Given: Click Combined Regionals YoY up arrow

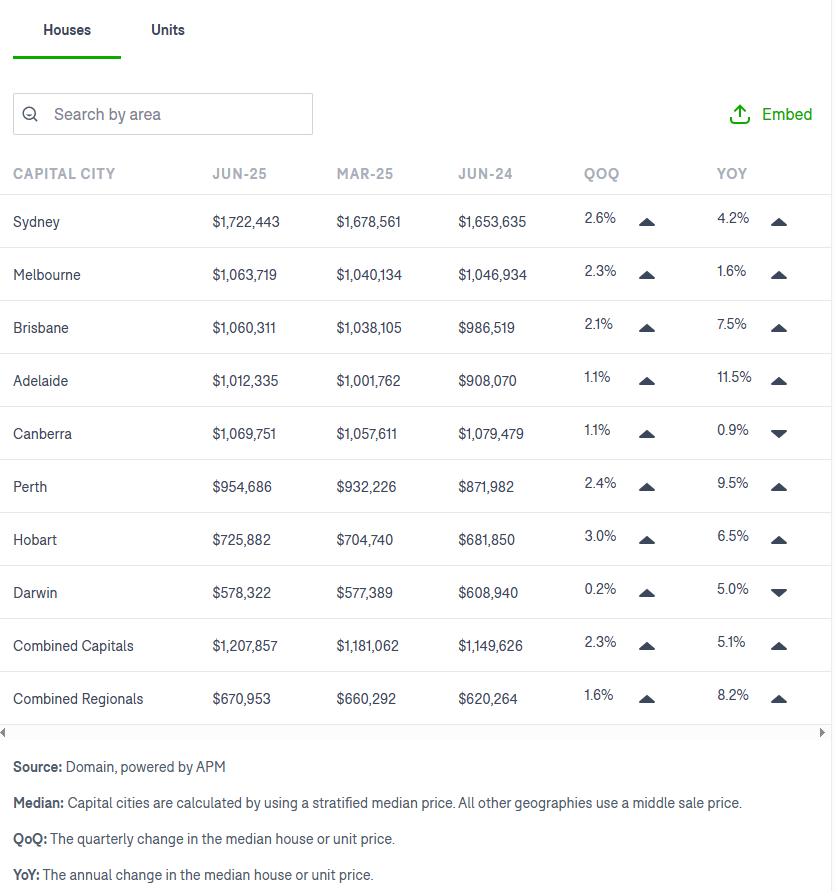Looking at the screenshot, I should 779,700.
